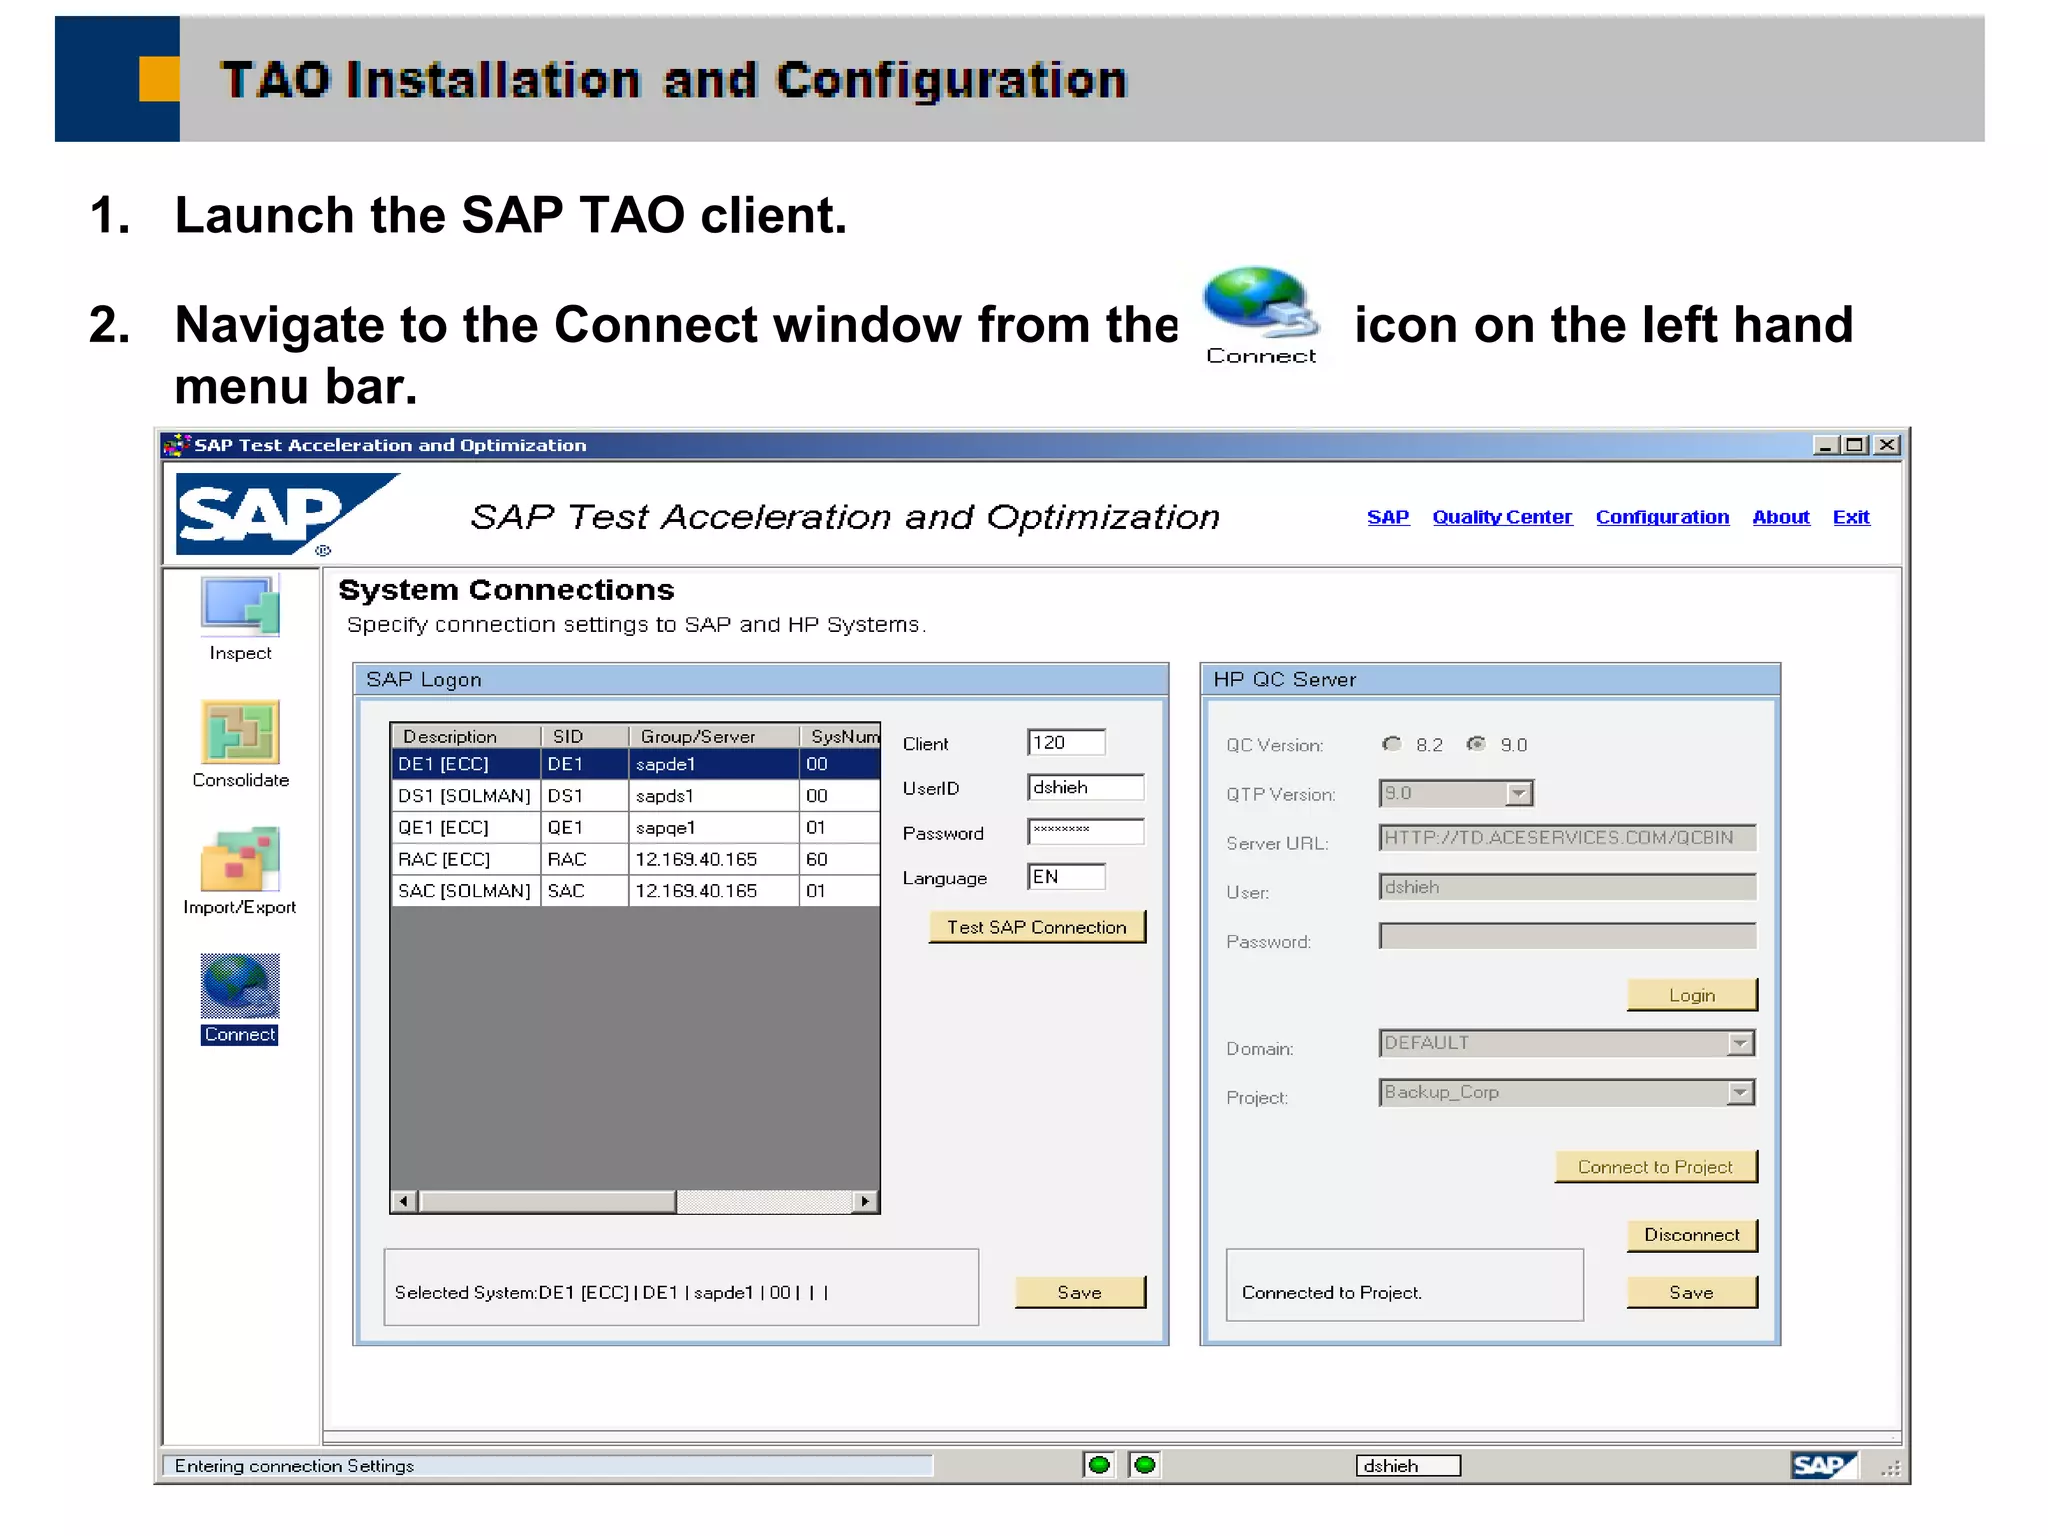Click the SAP logo in header
The image size is (2048, 1536).
[287, 515]
